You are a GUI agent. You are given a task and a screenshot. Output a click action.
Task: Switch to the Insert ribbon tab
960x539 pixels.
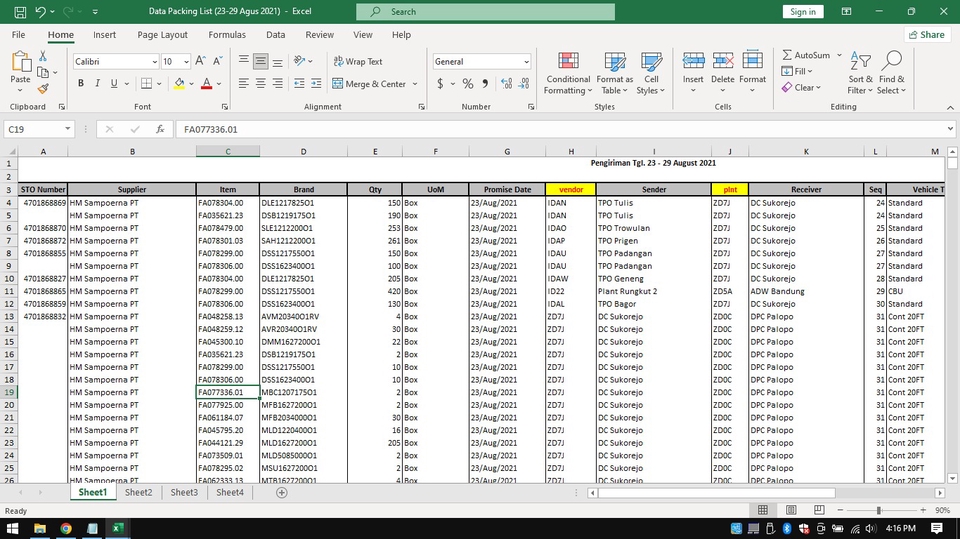click(104, 35)
